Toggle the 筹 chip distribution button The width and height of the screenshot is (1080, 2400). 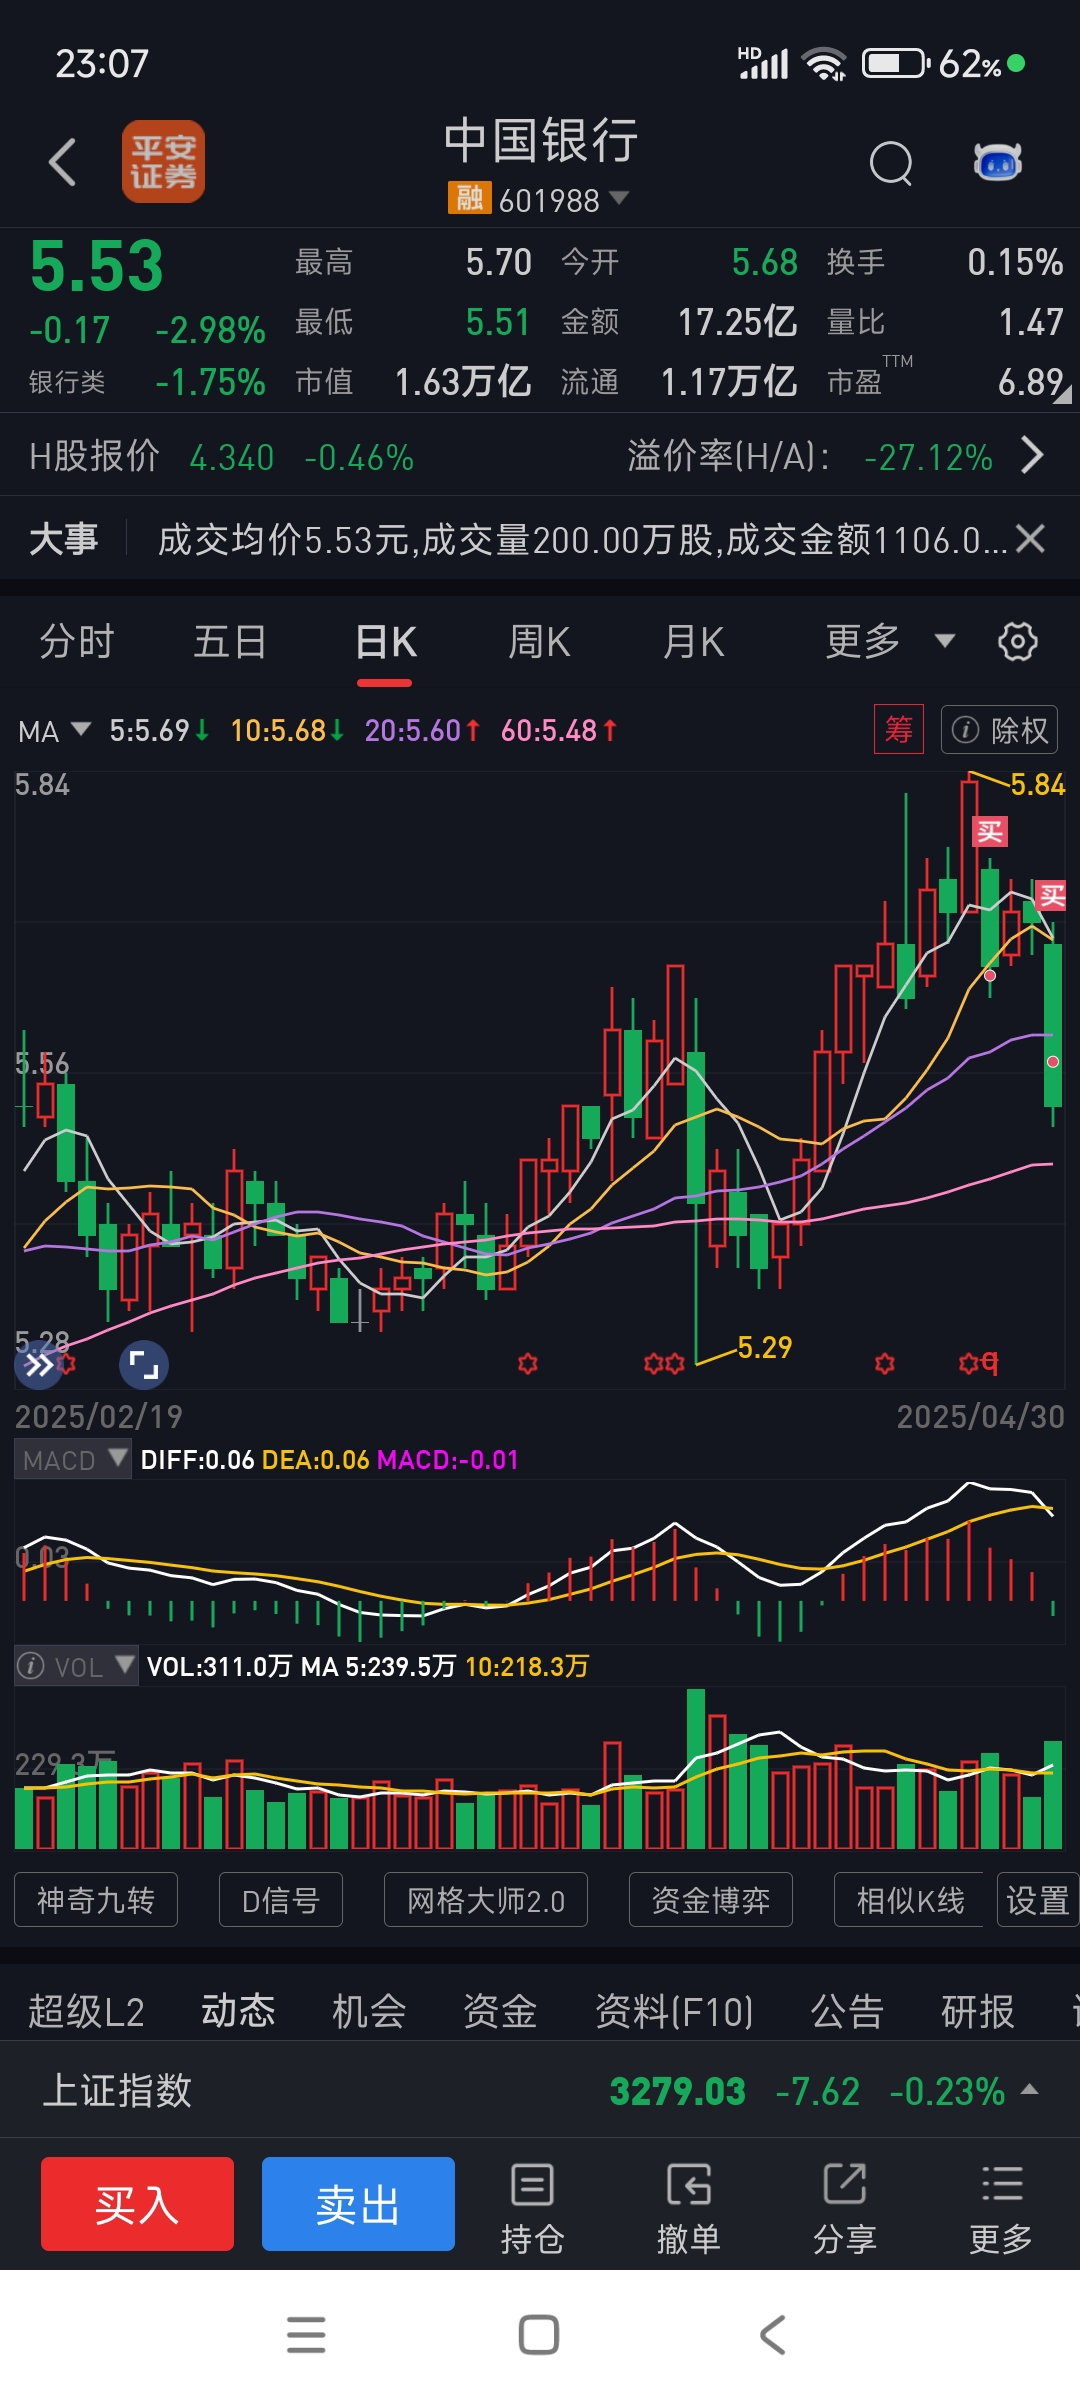898,730
